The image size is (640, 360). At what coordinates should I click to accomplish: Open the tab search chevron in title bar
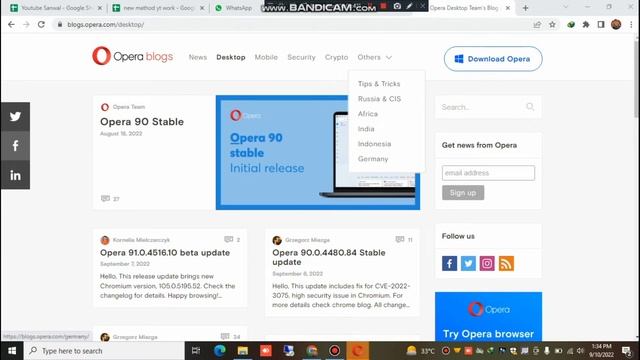tap(565, 7)
